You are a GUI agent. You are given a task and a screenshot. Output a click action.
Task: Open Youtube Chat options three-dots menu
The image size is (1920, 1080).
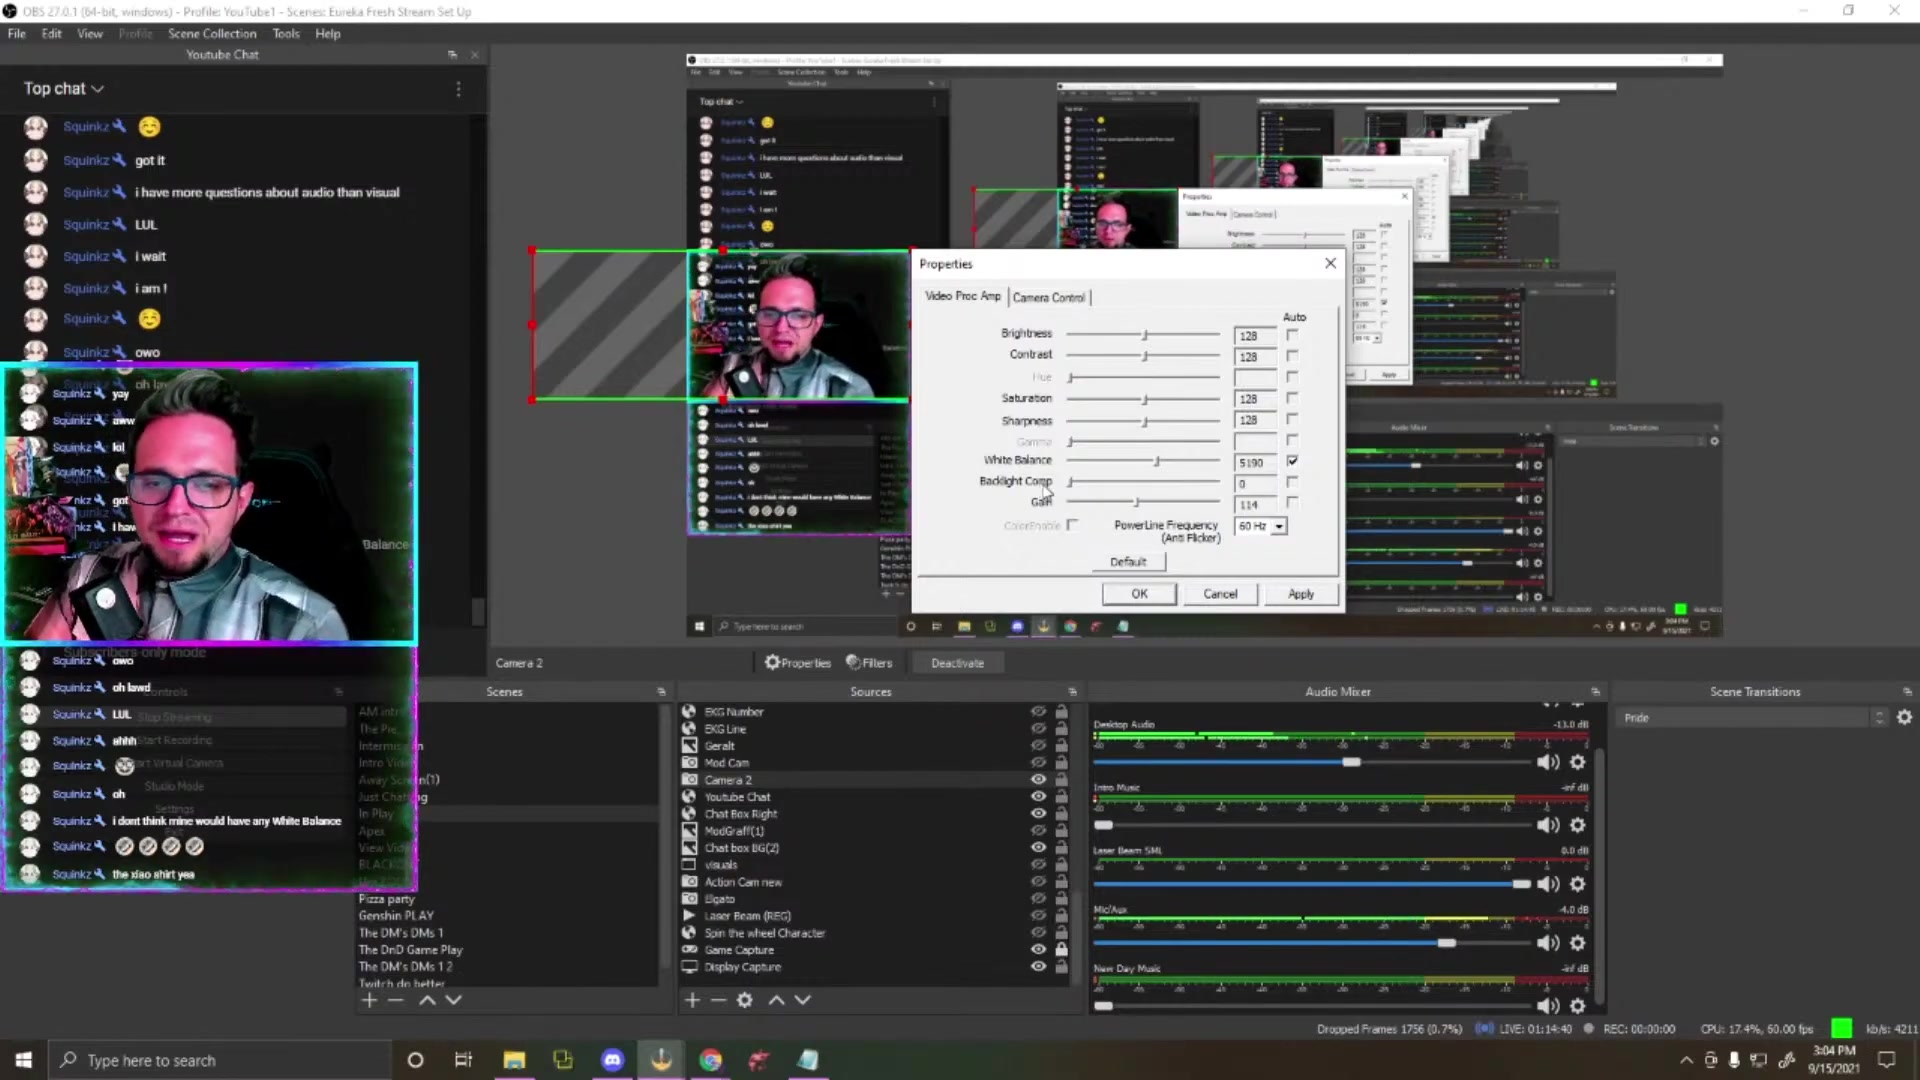(459, 89)
